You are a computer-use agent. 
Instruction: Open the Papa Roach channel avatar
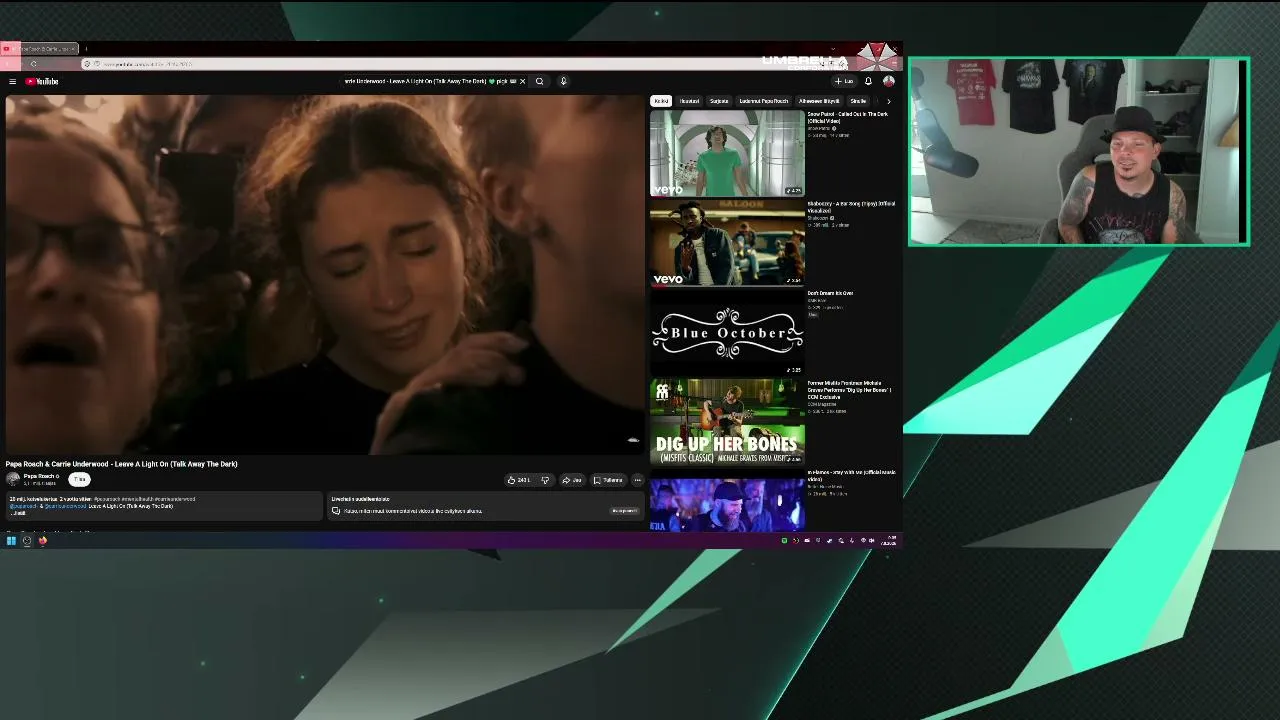(x=13, y=479)
